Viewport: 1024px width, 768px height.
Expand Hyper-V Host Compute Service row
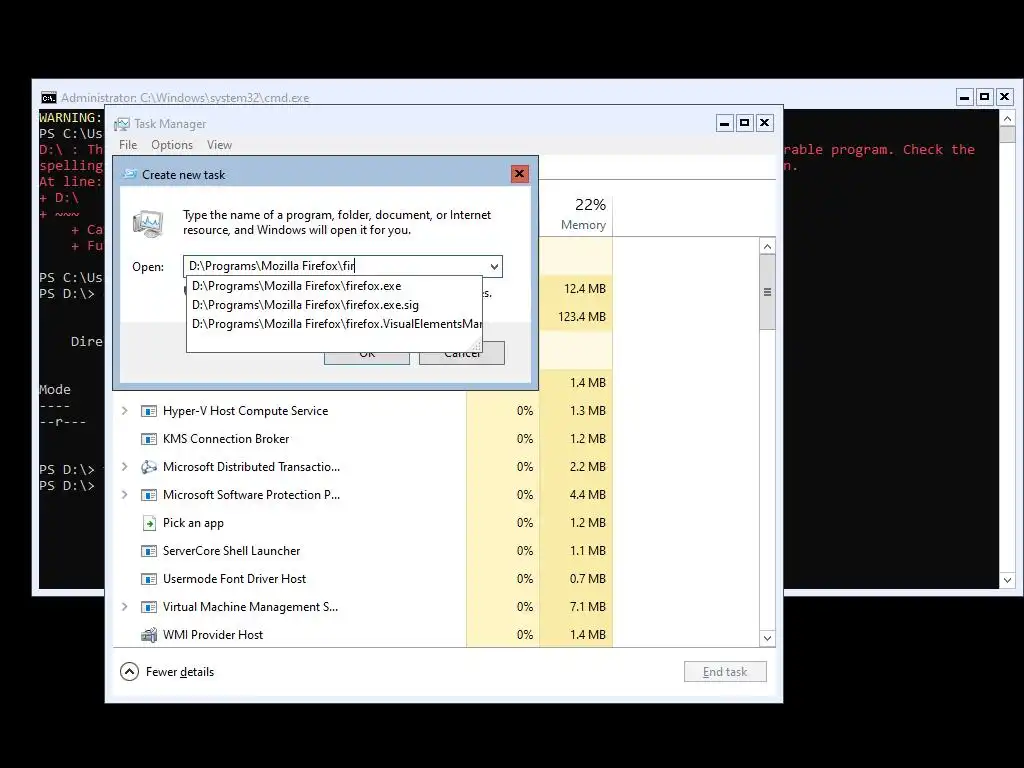[125, 411]
